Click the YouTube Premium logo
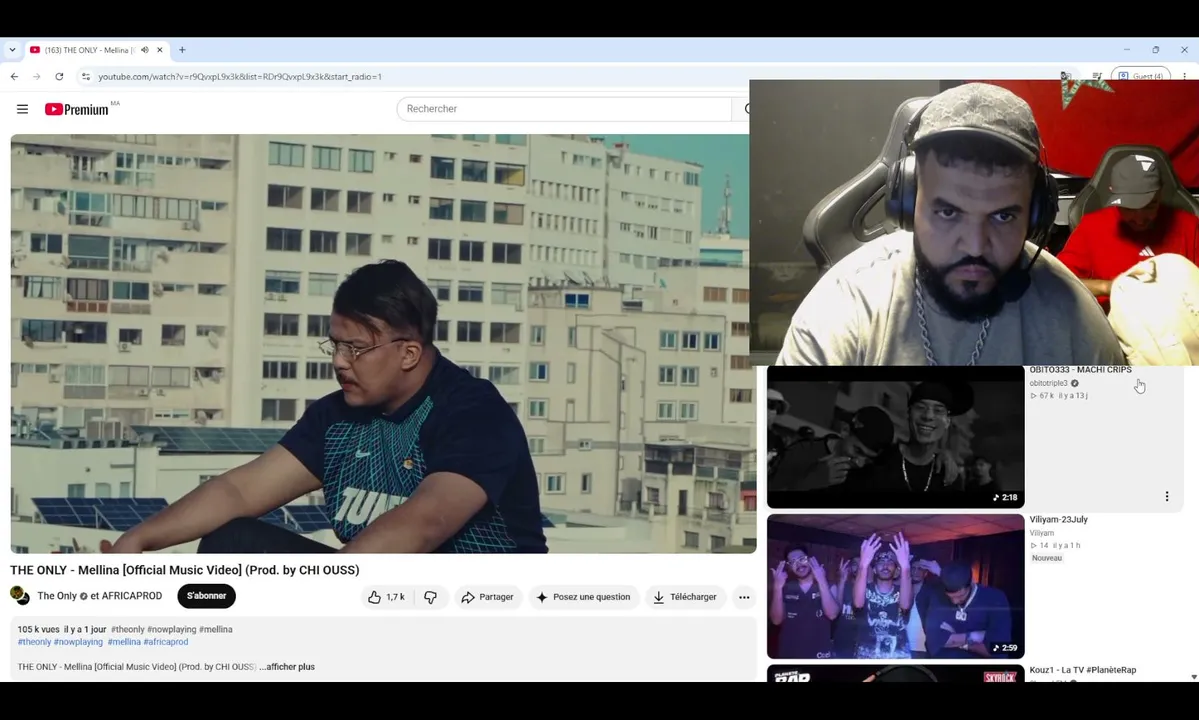Screen dimensions: 1199x720 tap(76, 109)
